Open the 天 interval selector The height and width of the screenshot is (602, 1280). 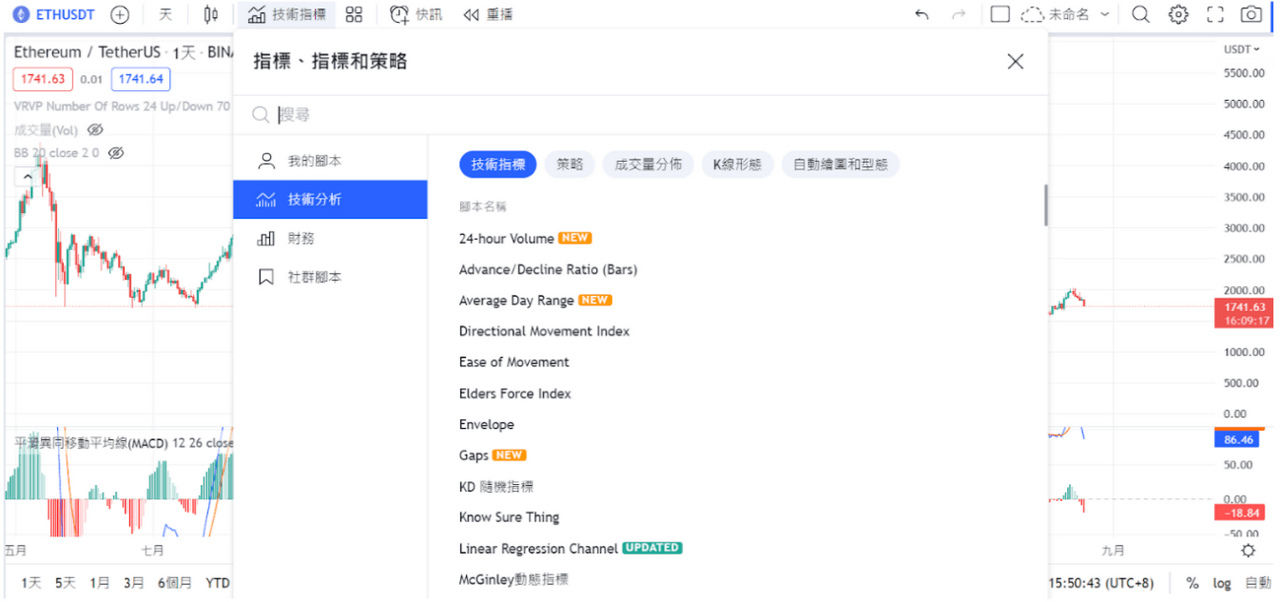pyautogui.click(x=166, y=15)
